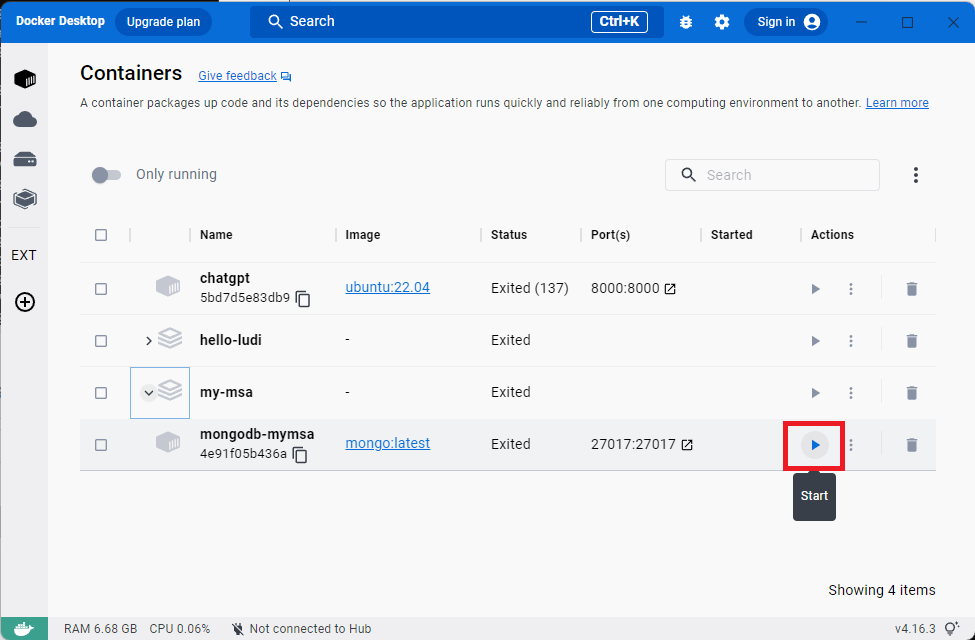Open the Volumes drive icon in sidebar
Viewport: 975px width, 640px height.
pos(25,159)
